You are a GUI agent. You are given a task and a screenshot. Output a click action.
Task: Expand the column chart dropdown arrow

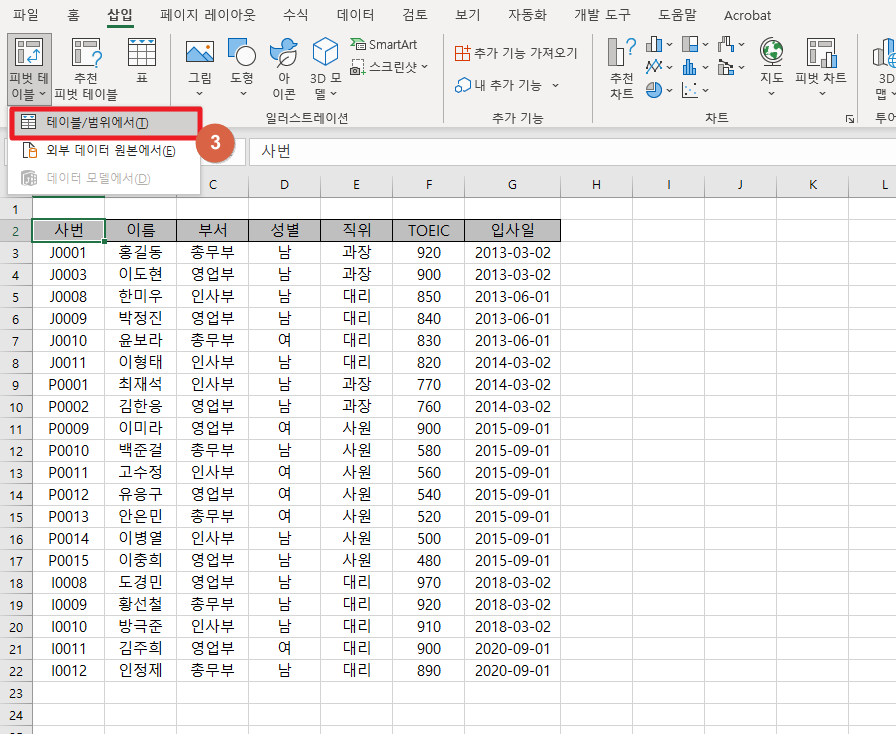click(x=669, y=45)
